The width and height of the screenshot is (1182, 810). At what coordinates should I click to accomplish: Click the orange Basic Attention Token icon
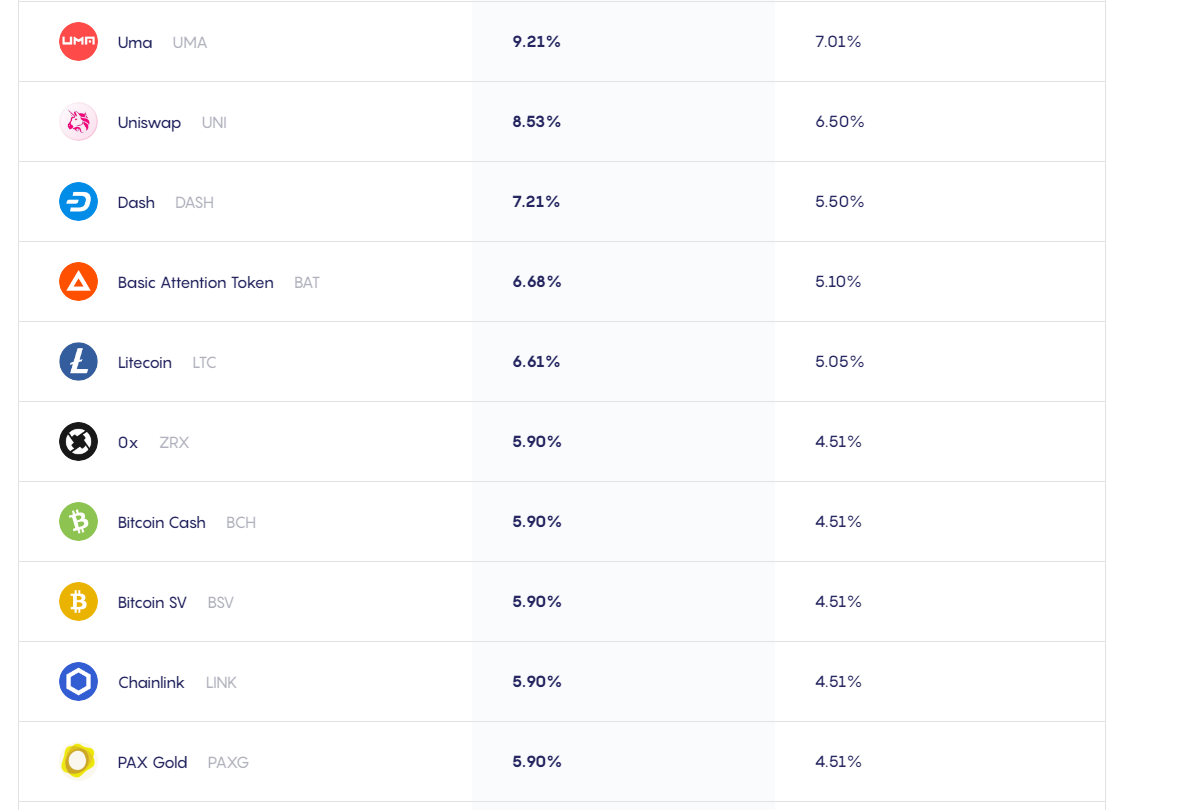point(78,281)
